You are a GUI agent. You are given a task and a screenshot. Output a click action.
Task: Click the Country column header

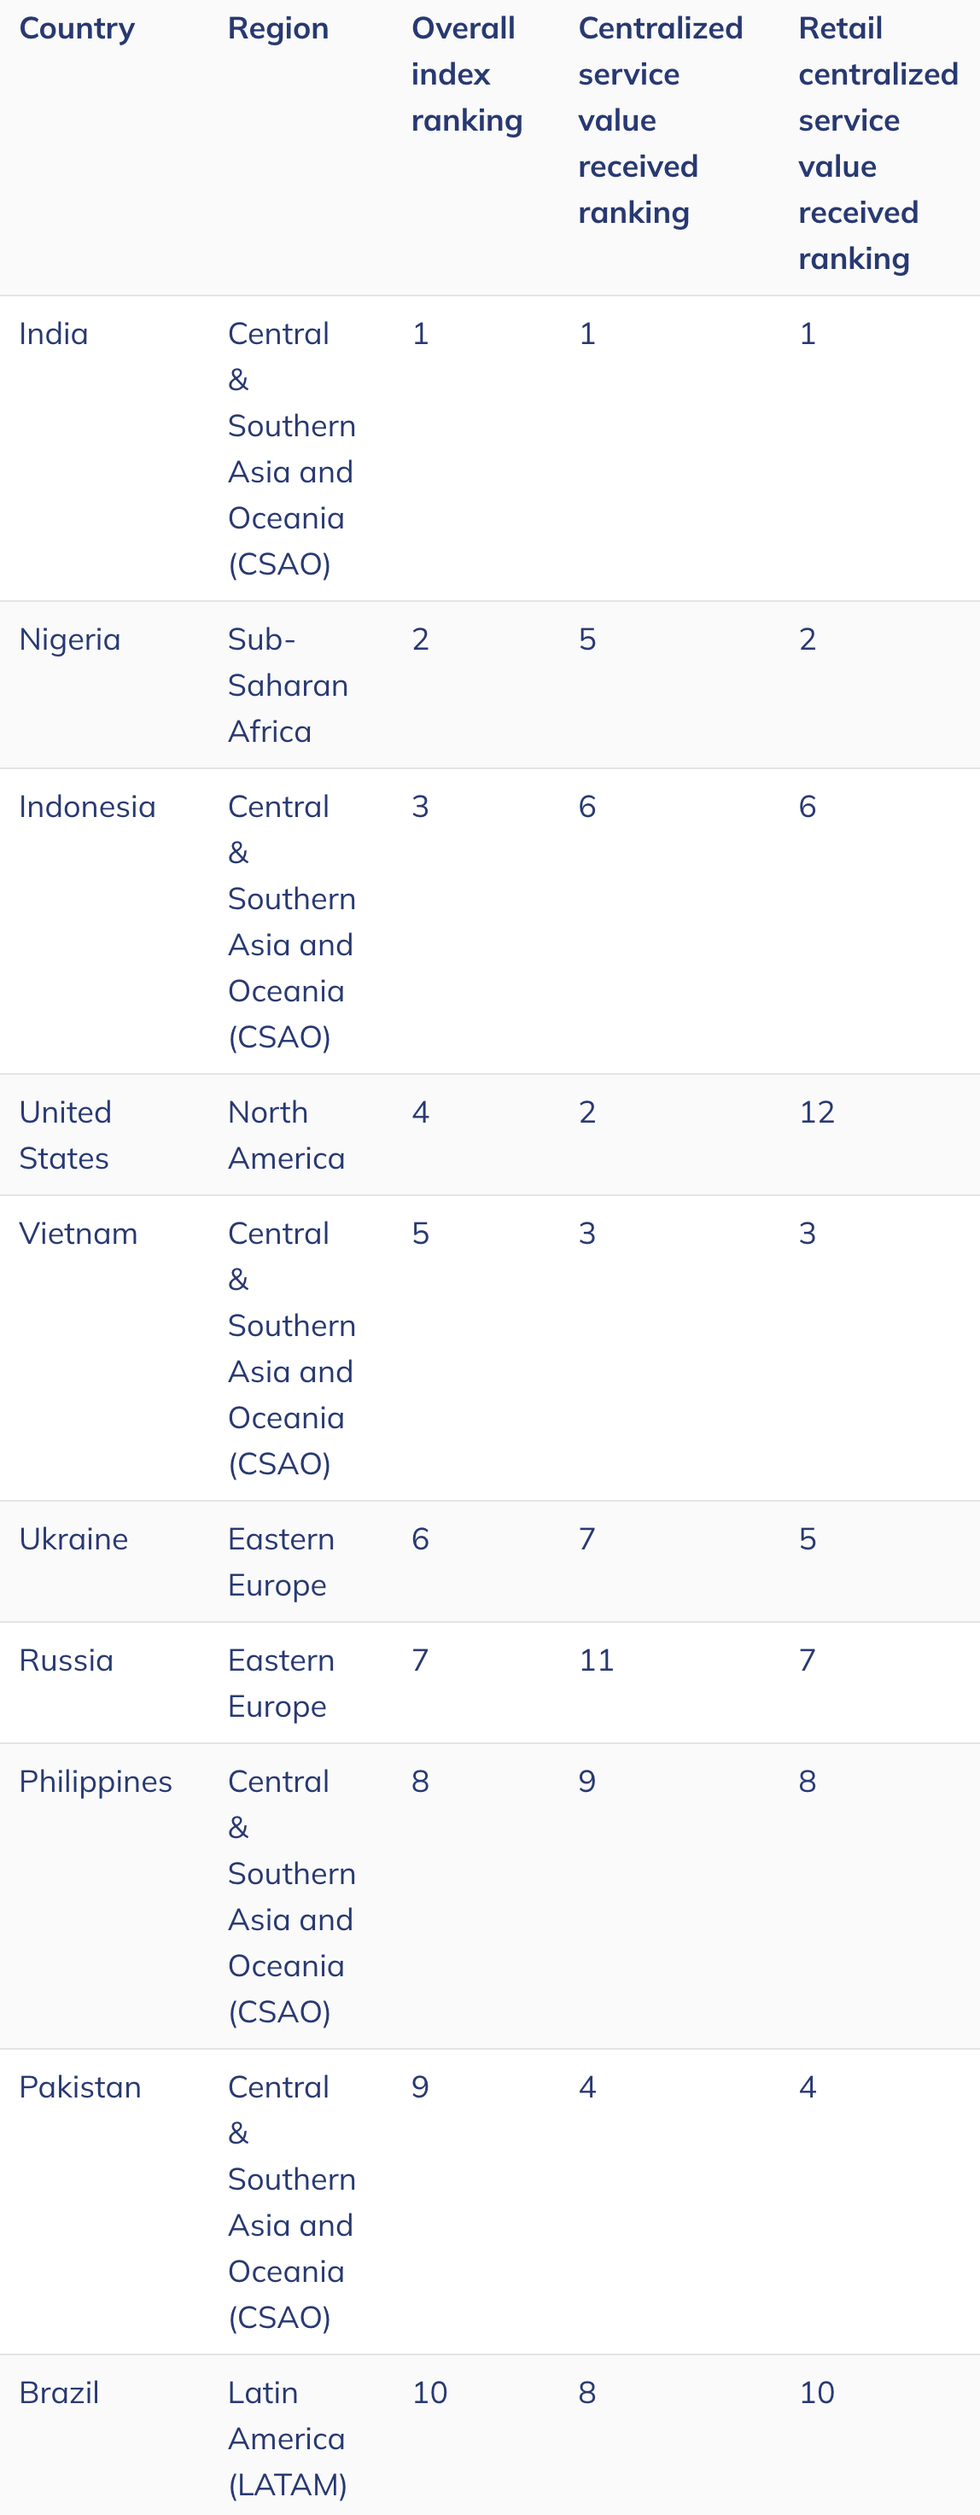[x=77, y=29]
